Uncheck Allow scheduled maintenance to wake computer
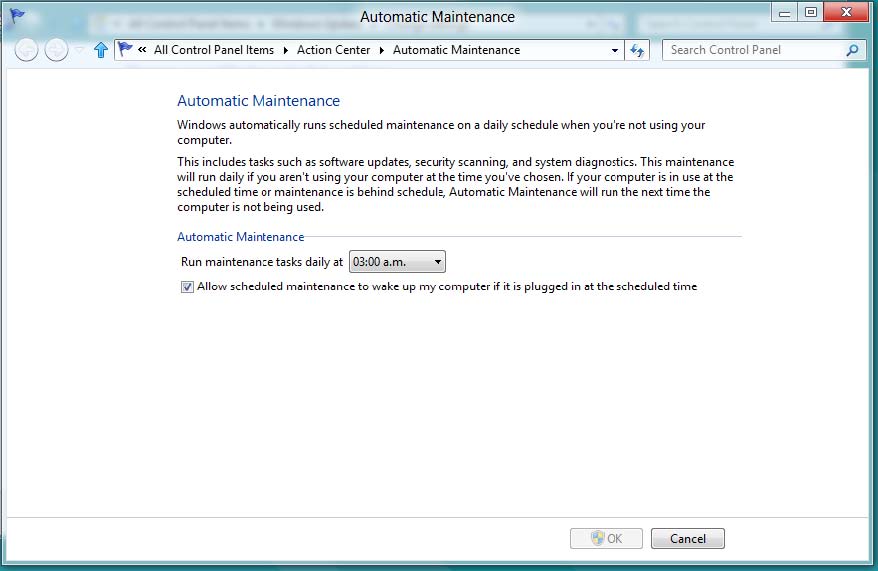The image size is (878, 571). coord(187,287)
